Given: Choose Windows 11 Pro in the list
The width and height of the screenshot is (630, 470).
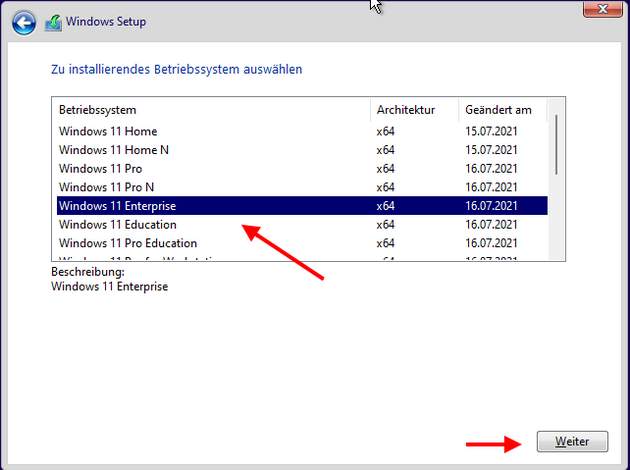Looking at the screenshot, I should tap(100, 169).
